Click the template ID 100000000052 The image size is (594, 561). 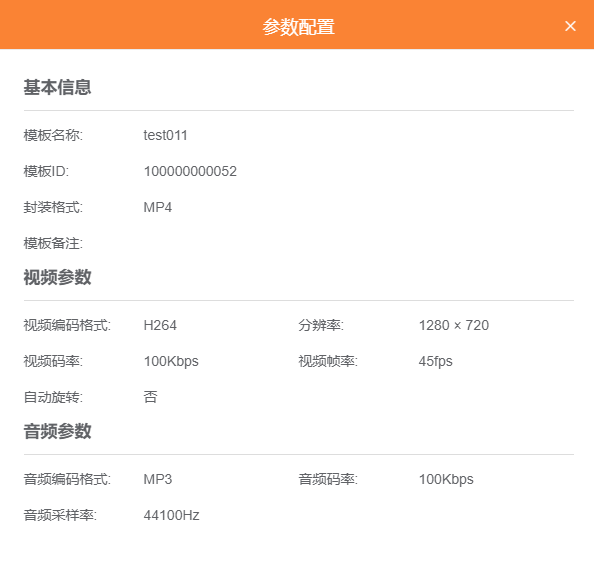pos(190,171)
